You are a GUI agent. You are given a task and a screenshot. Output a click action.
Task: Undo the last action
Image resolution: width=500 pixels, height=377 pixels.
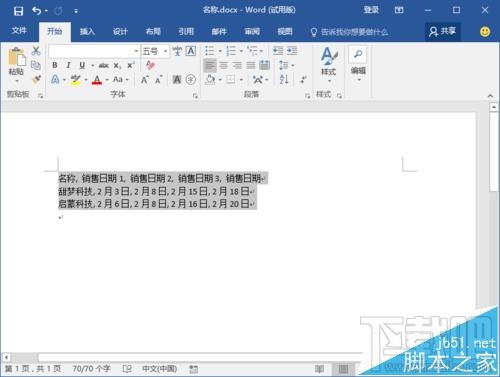coord(36,11)
